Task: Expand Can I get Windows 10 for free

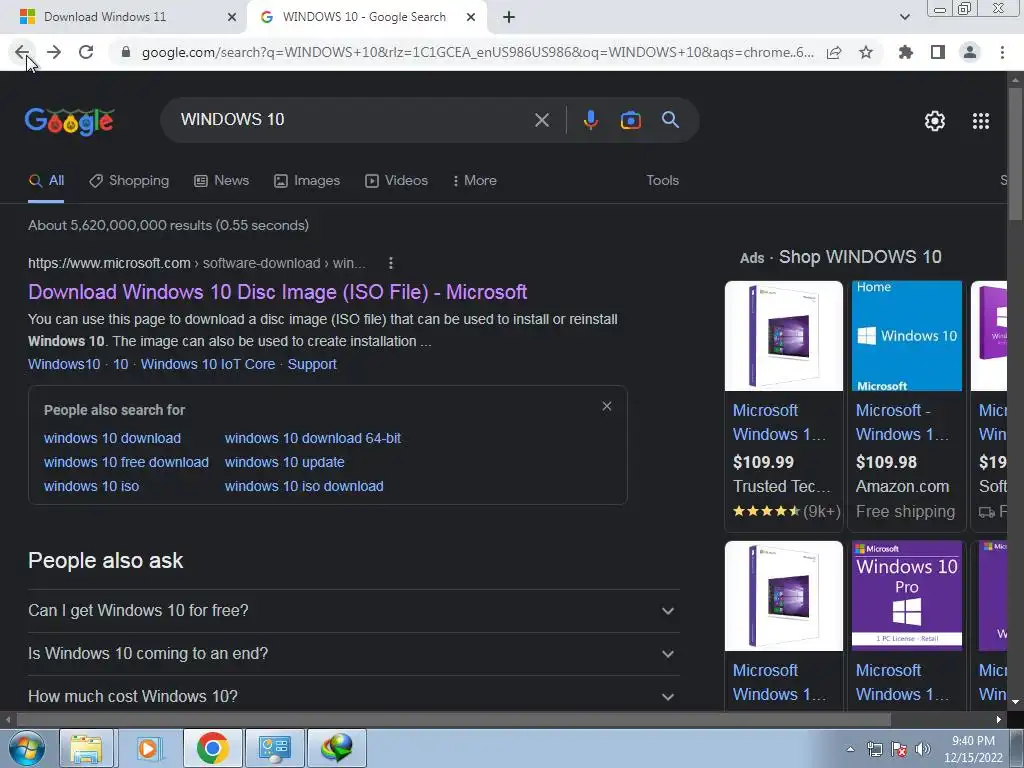Action: click(x=353, y=611)
